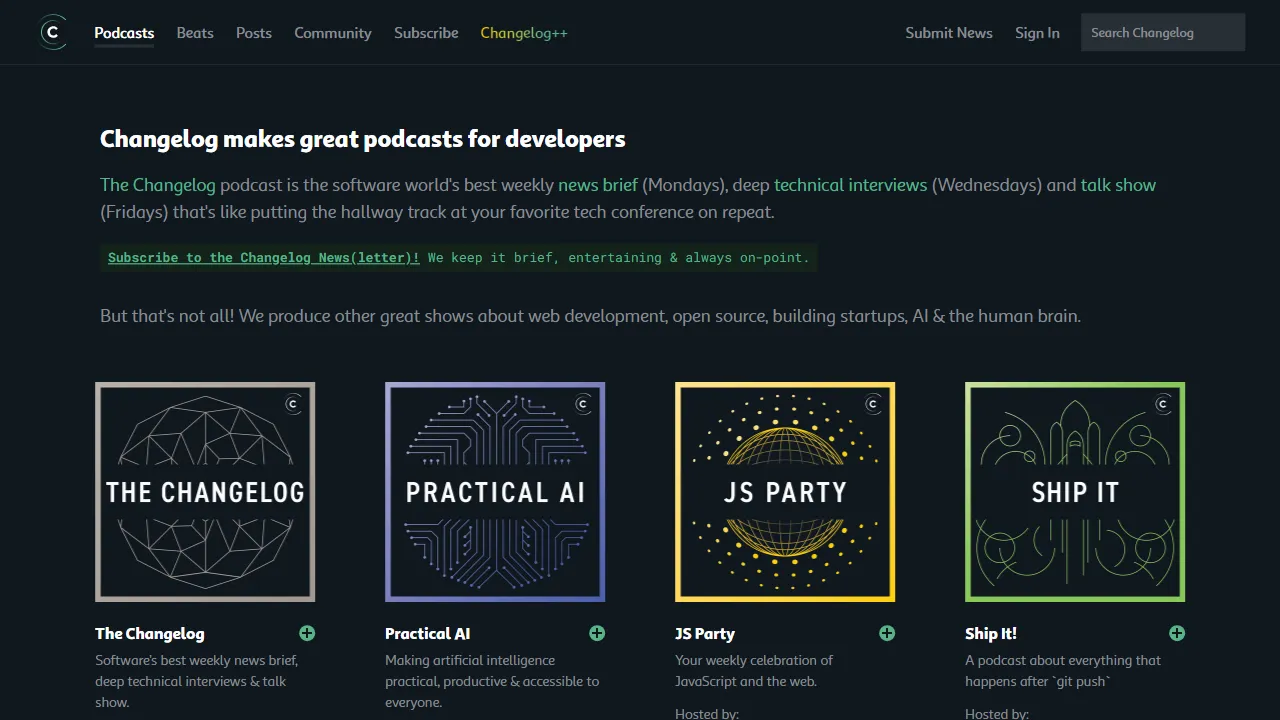1280x720 pixels.
Task: Click the Changelog logo icon
Action: click(53, 33)
